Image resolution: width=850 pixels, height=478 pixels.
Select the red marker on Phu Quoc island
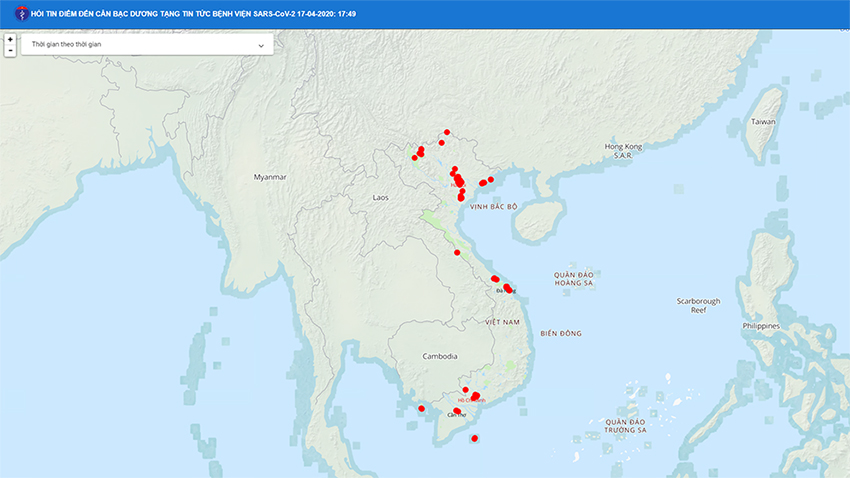421,408
